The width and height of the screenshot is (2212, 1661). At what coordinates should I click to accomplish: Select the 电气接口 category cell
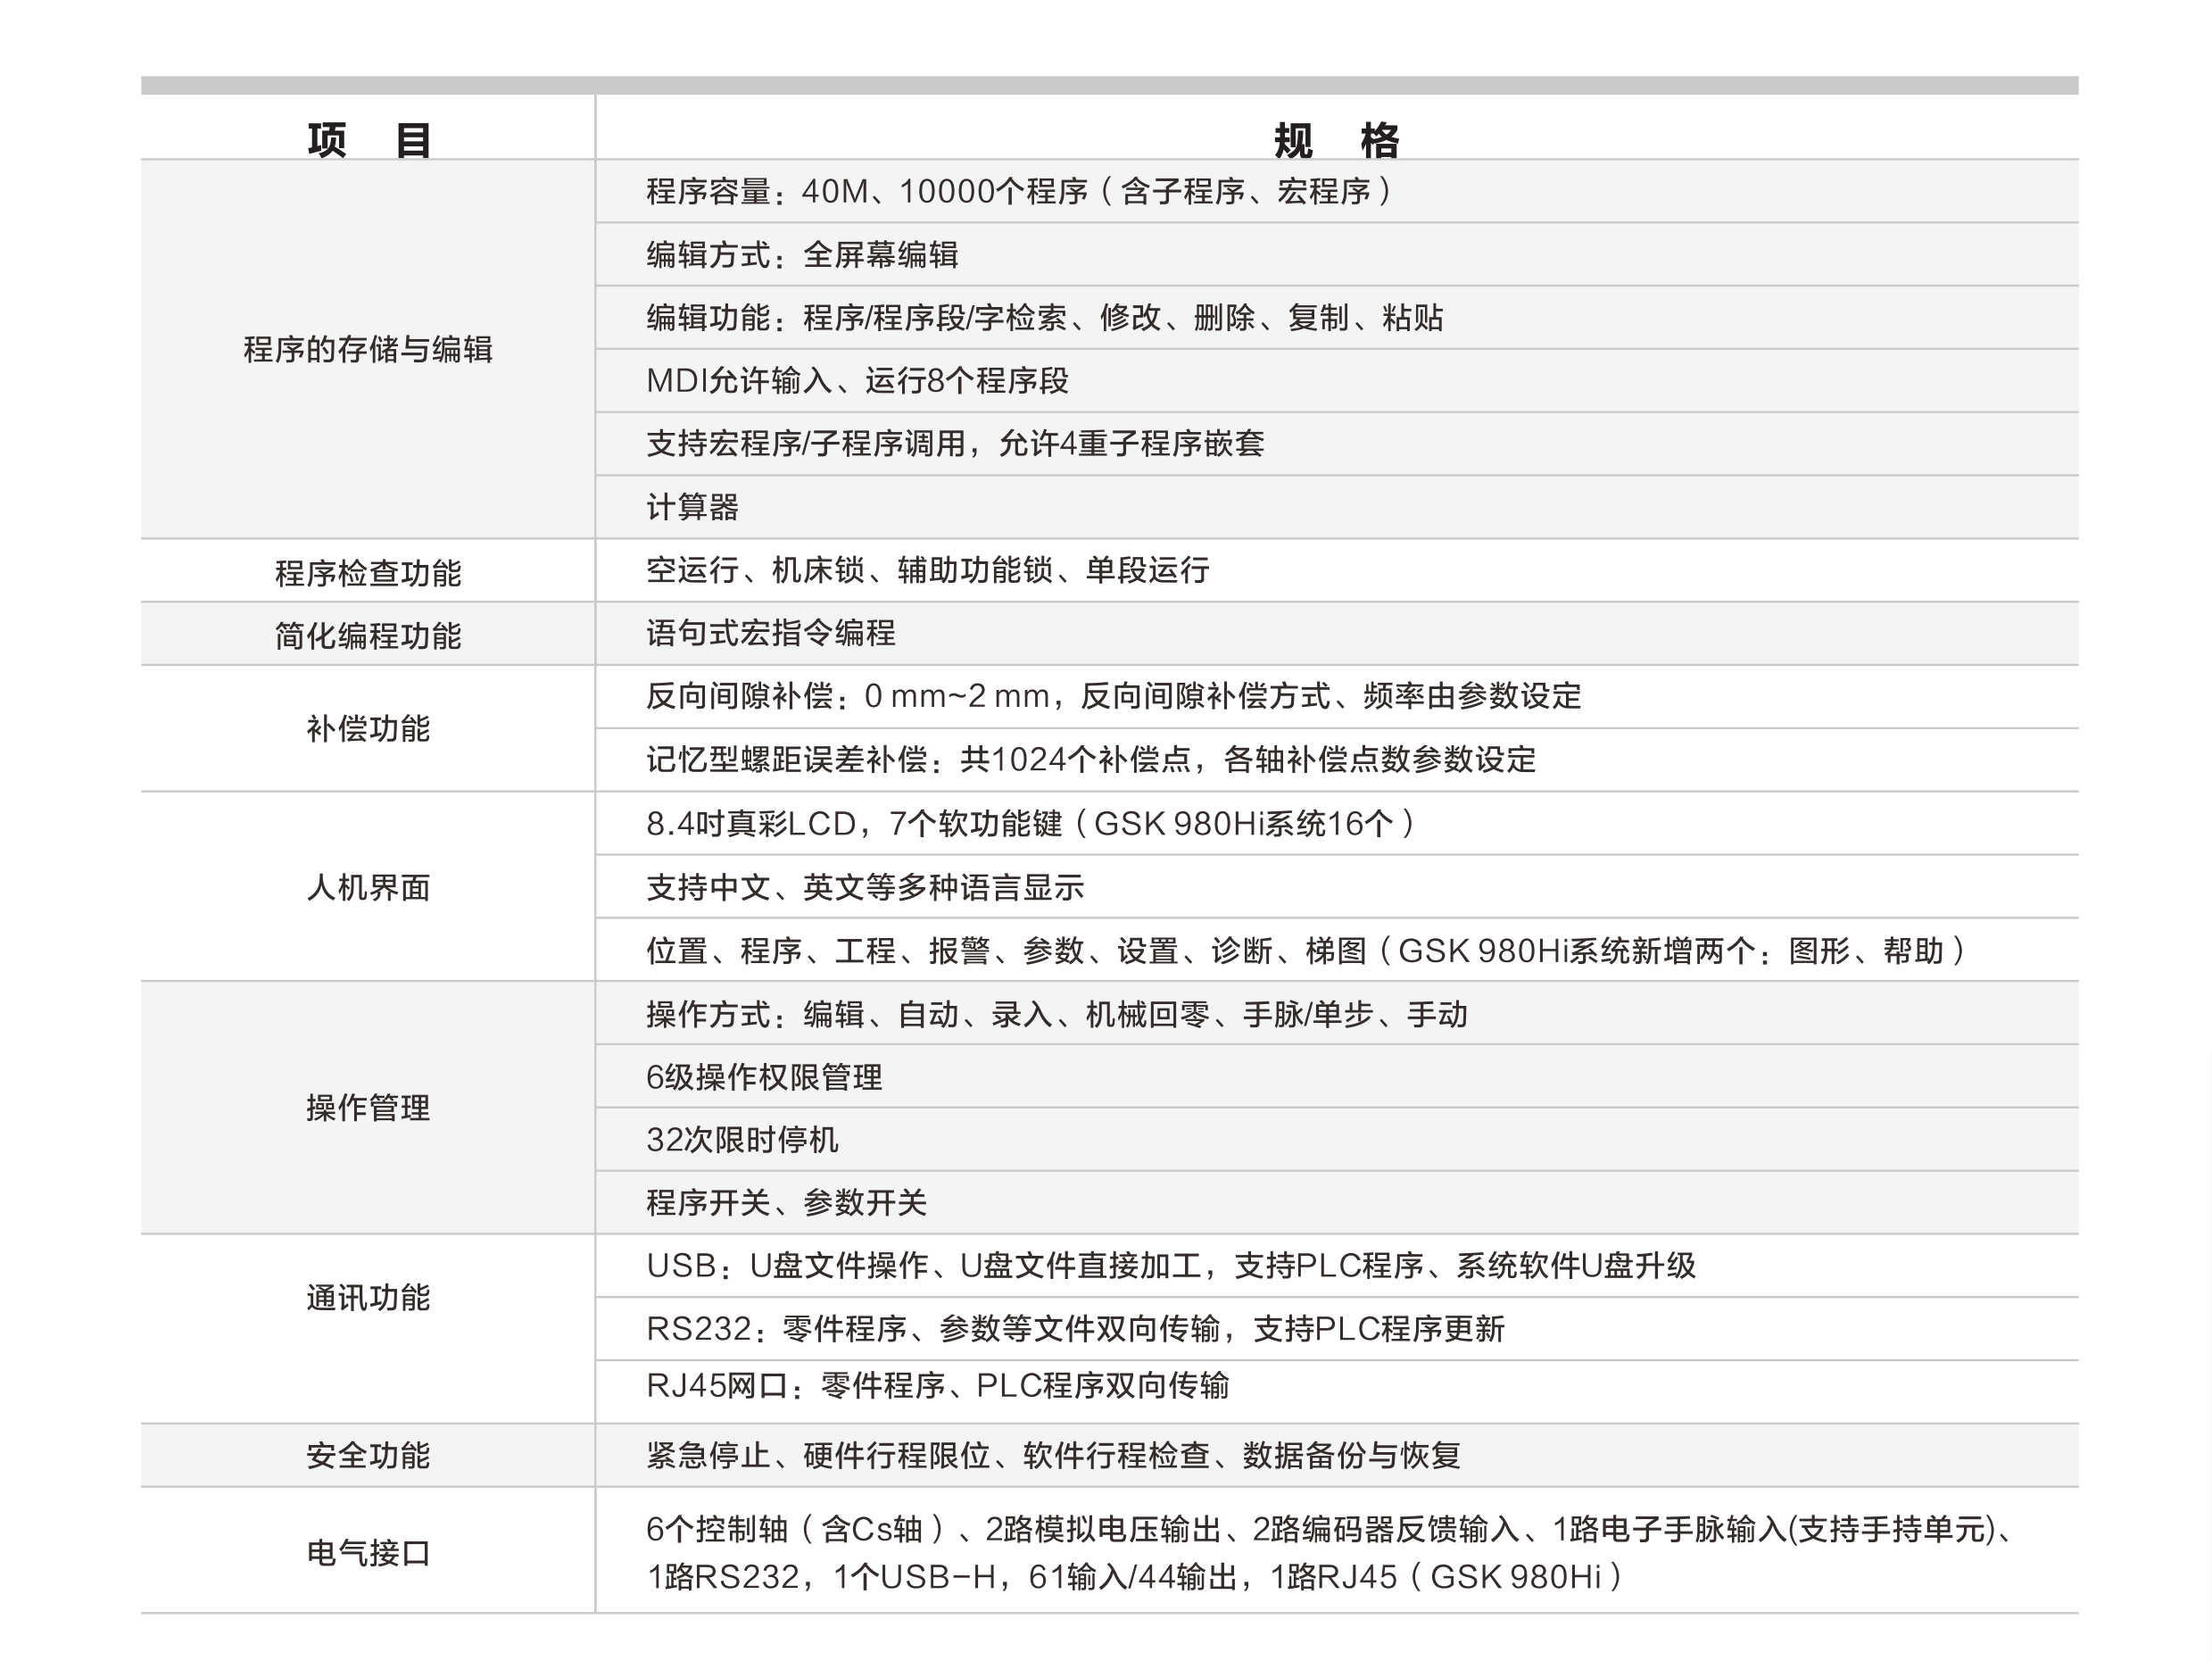coord(368,1553)
